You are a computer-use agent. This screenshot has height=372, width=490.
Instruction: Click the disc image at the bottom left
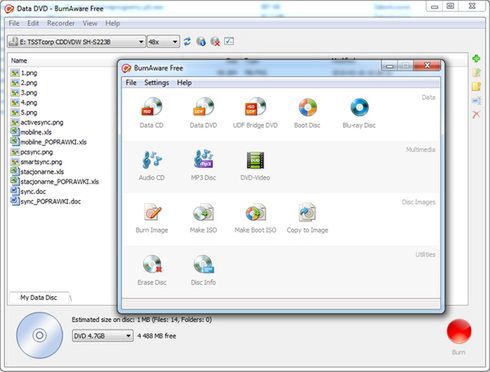coord(39,335)
